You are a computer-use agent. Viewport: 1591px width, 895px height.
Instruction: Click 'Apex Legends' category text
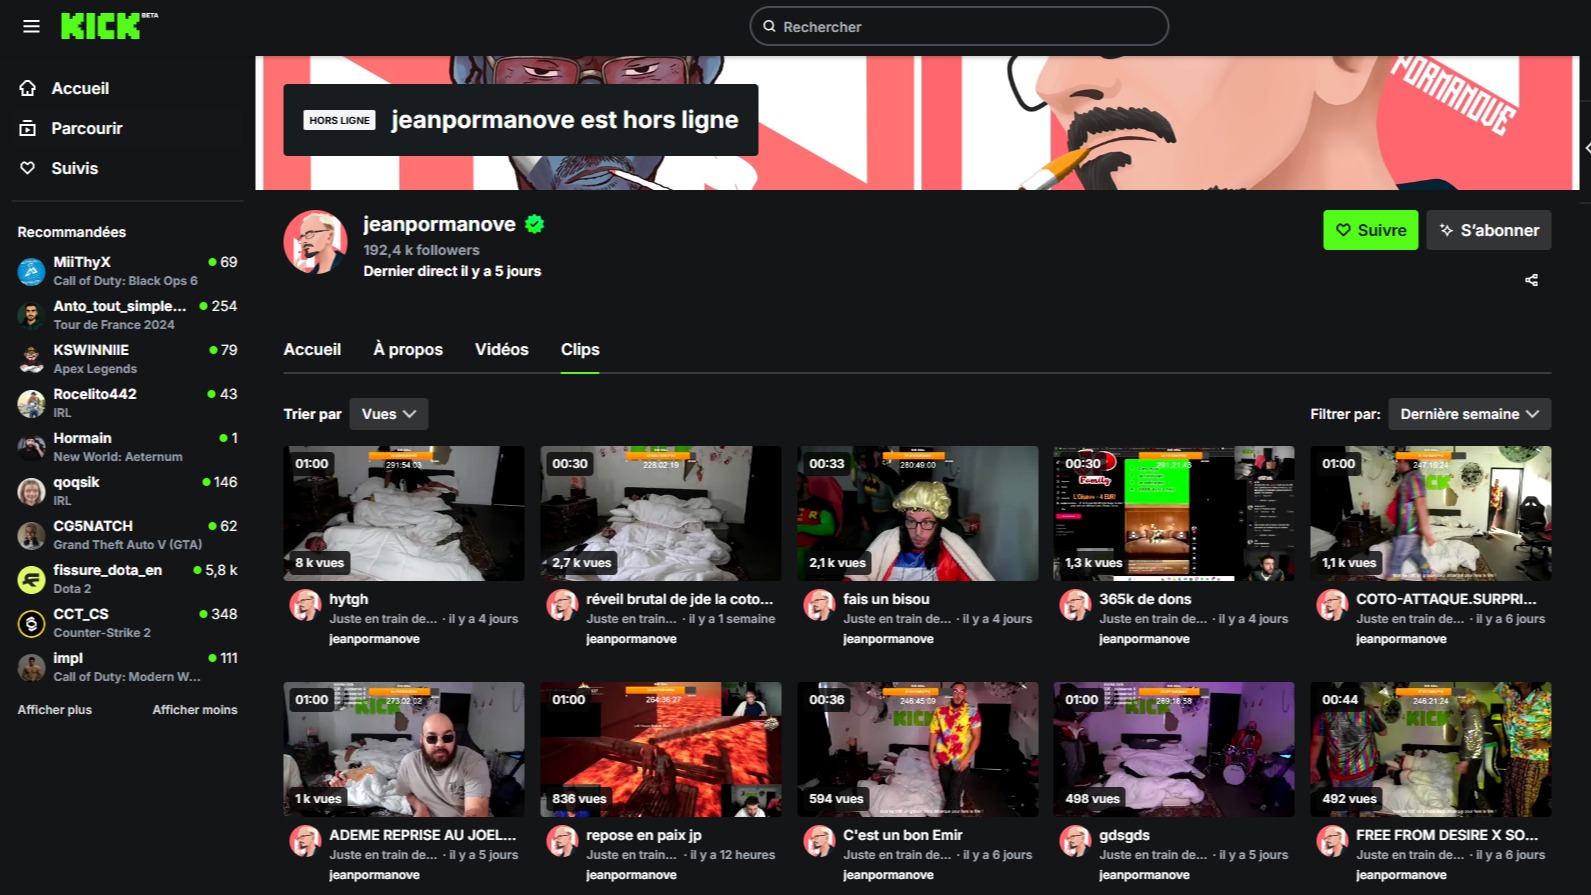tap(95, 369)
